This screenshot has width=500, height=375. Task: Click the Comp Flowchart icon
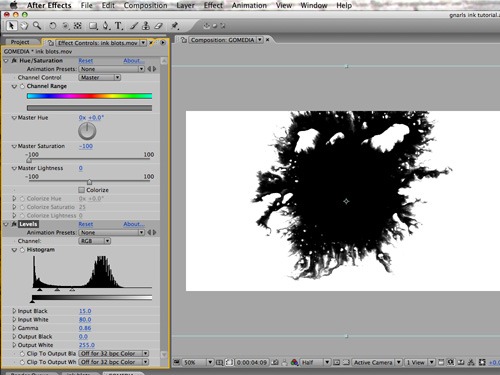pyautogui.click(x=471, y=362)
